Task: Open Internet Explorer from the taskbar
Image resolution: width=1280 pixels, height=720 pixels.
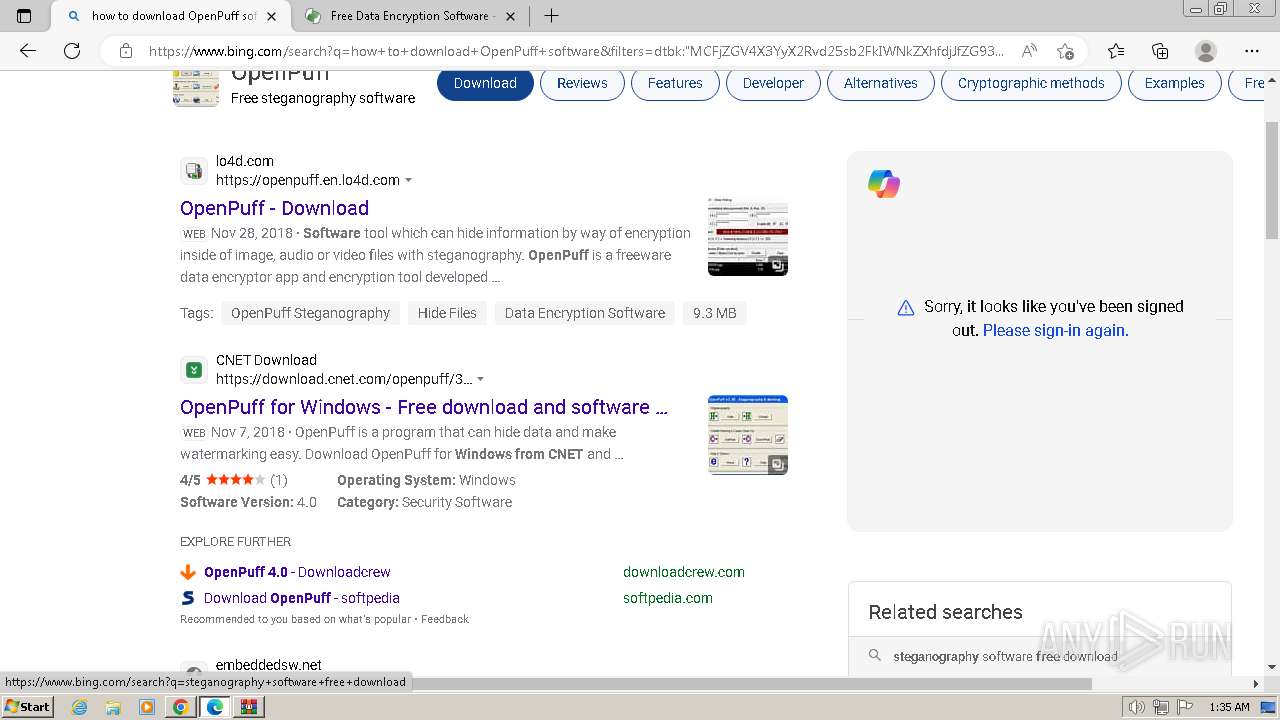Action: [x=80, y=707]
